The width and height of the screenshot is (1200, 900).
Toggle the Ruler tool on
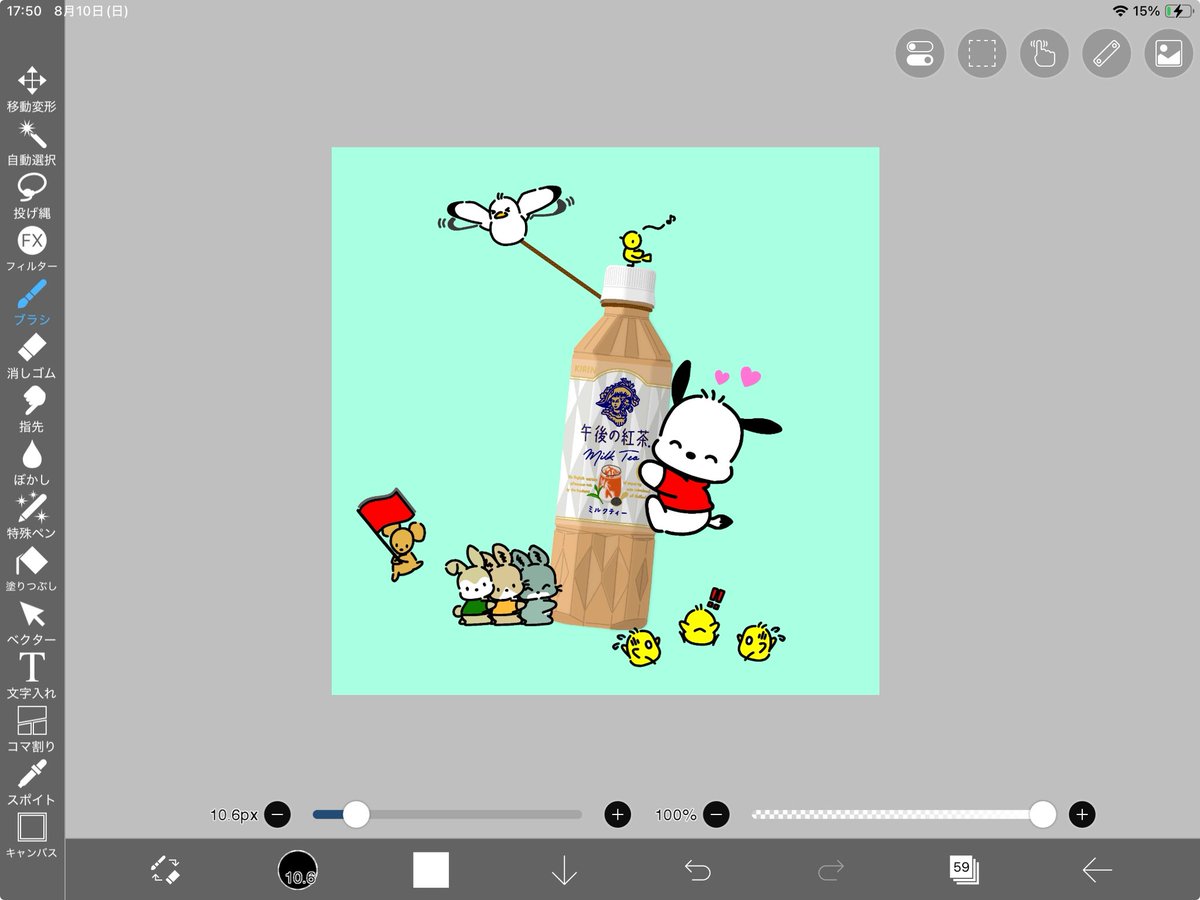tap(1106, 54)
